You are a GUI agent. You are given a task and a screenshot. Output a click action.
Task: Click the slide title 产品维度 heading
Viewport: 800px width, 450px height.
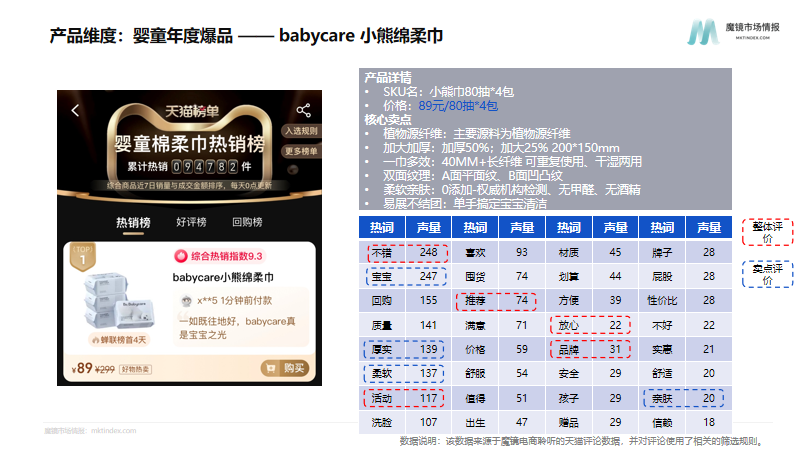point(246,36)
